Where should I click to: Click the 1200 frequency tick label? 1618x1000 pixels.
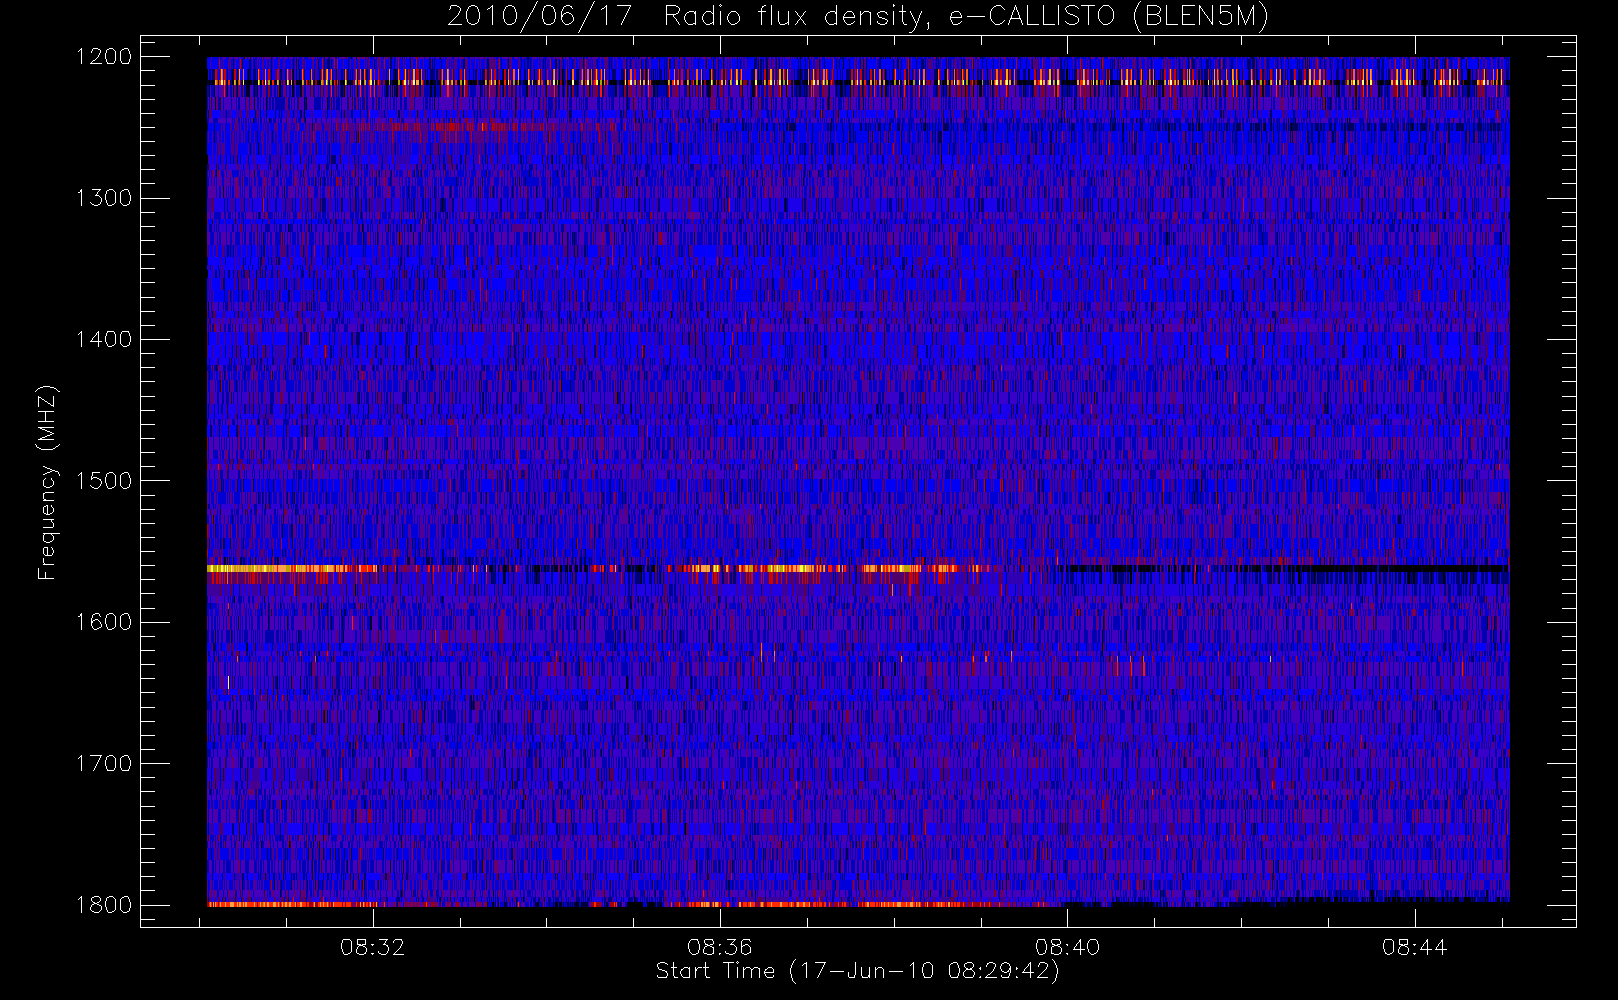point(104,57)
